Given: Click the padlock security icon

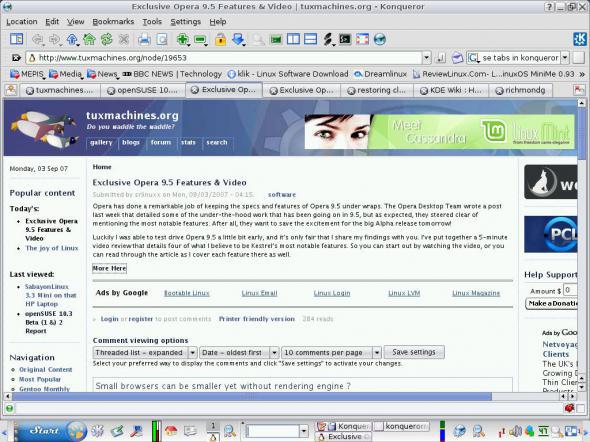Looking at the screenshot, I should (220, 39).
